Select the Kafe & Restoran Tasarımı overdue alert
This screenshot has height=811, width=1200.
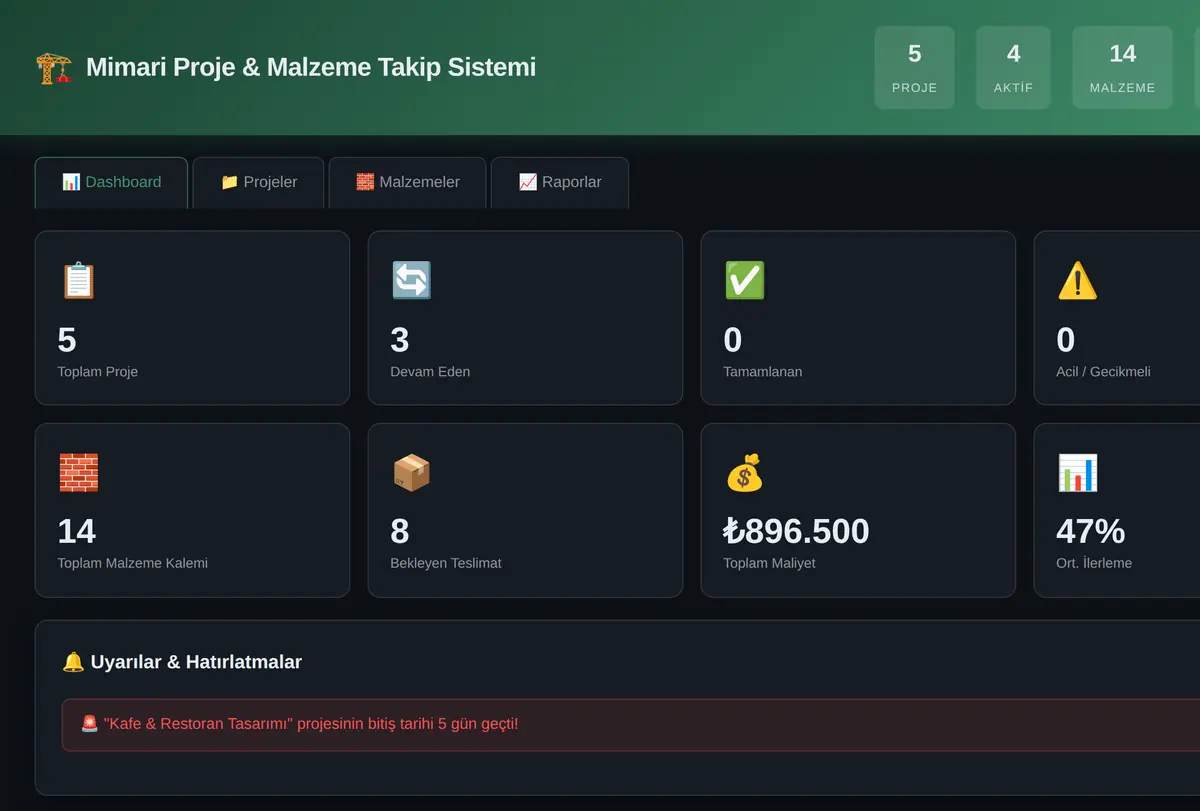click(x=631, y=724)
